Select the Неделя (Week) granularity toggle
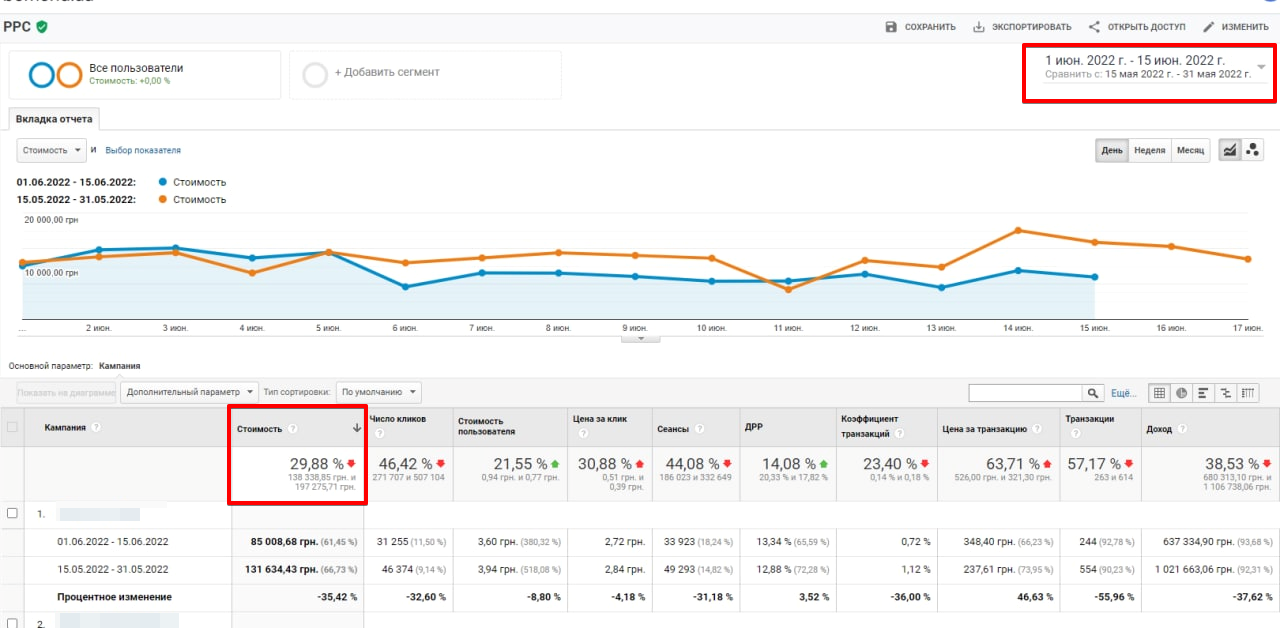 pyautogui.click(x=1150, y=150)
